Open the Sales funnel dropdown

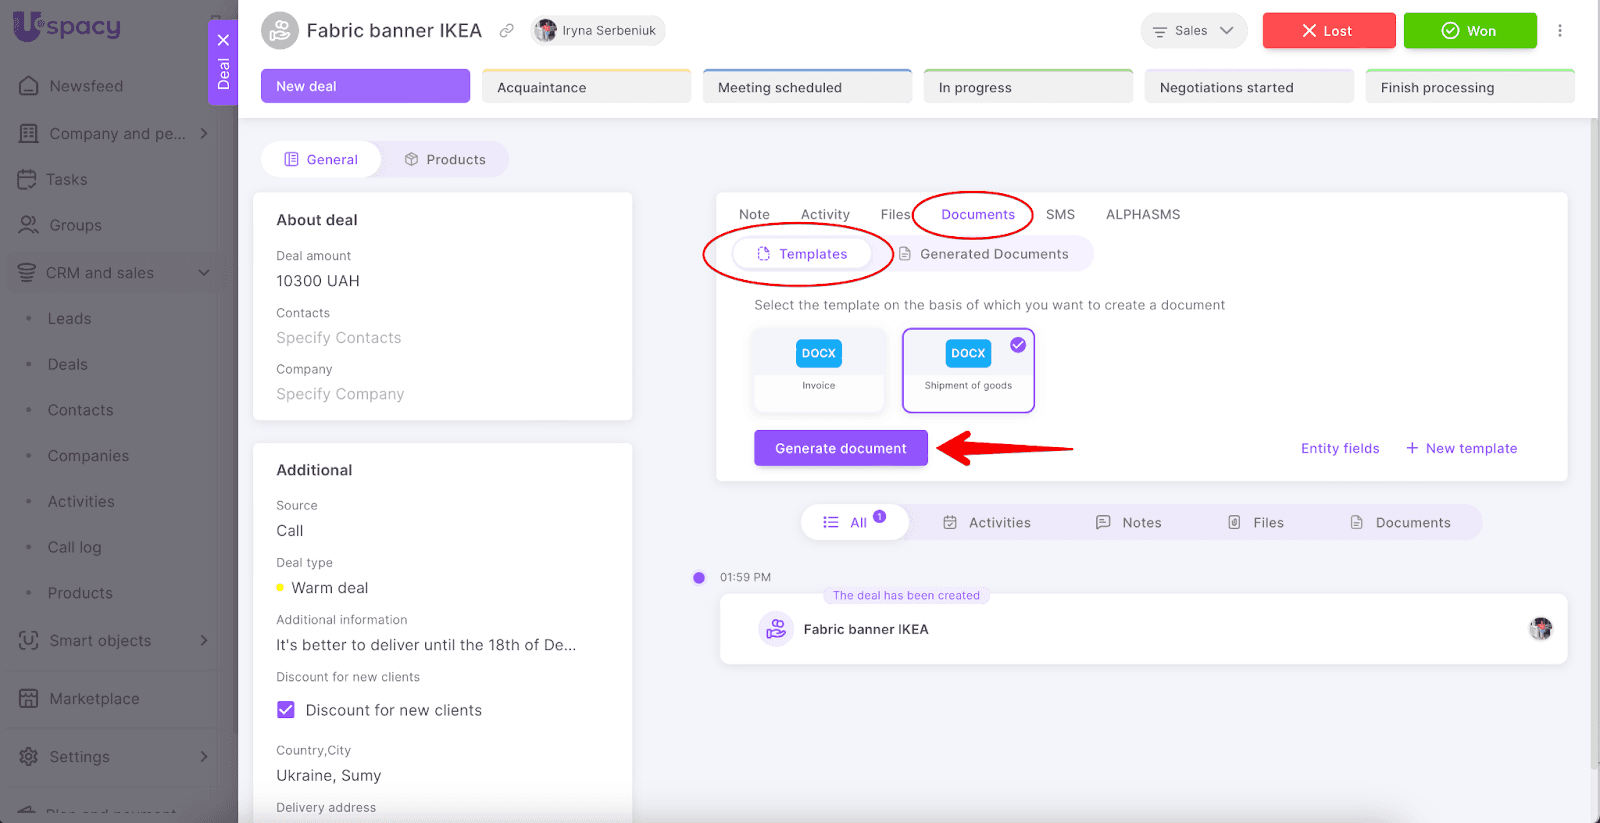tap(1193, 31)
